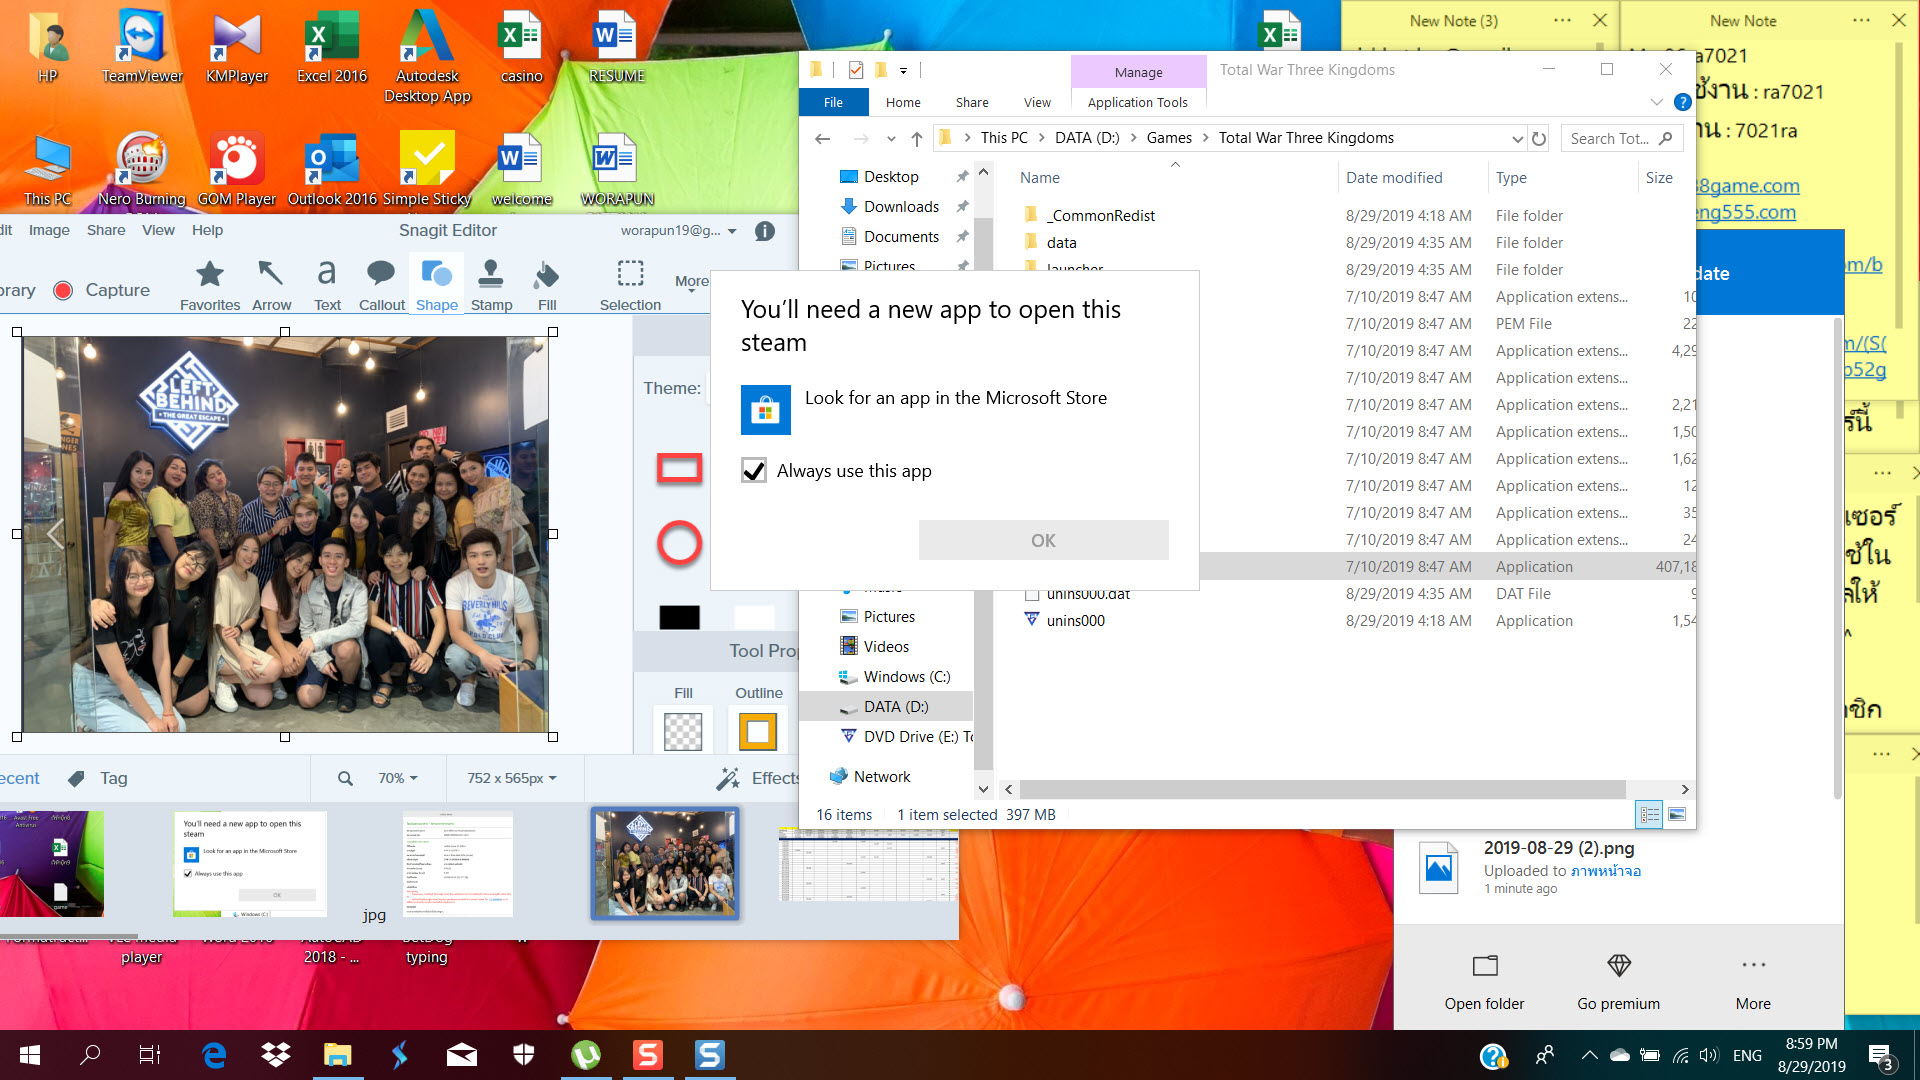Switch to large icons view

tap(1677, 815)
